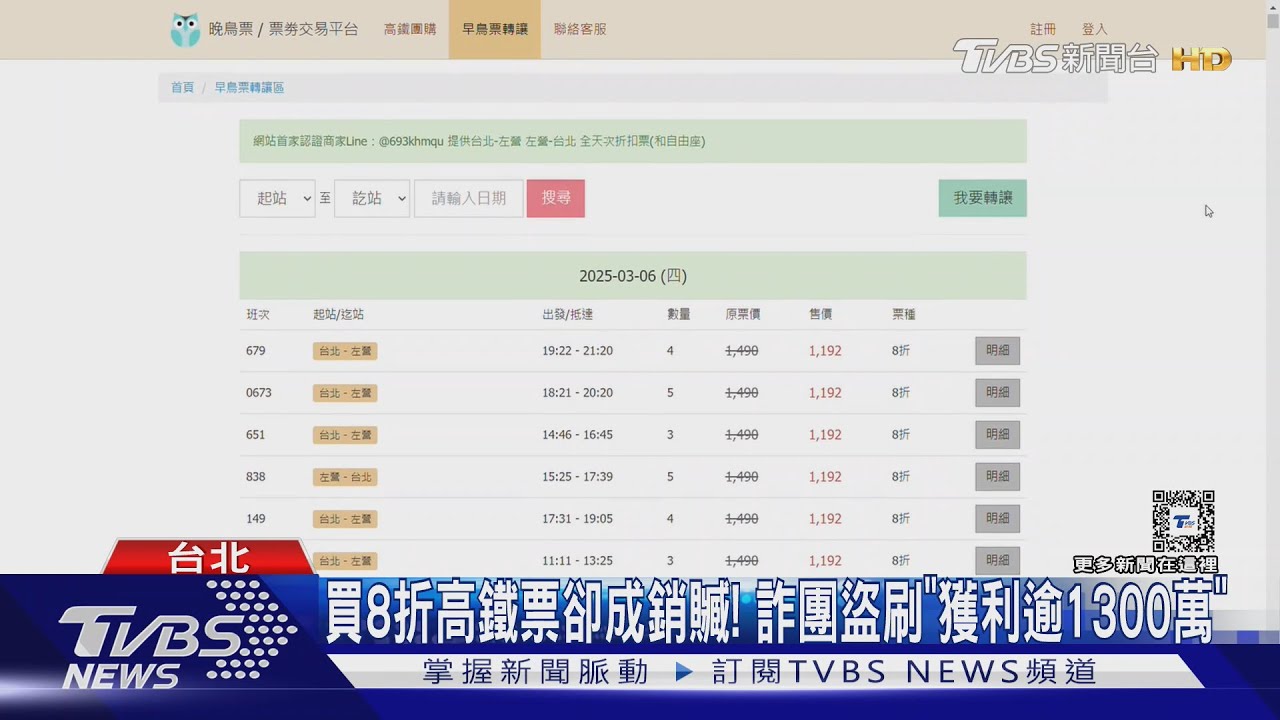Click the merchant Line notice banner
The height and width of the screenshot is (720, 1280).
pyautogui.click(x=633, y=141)
